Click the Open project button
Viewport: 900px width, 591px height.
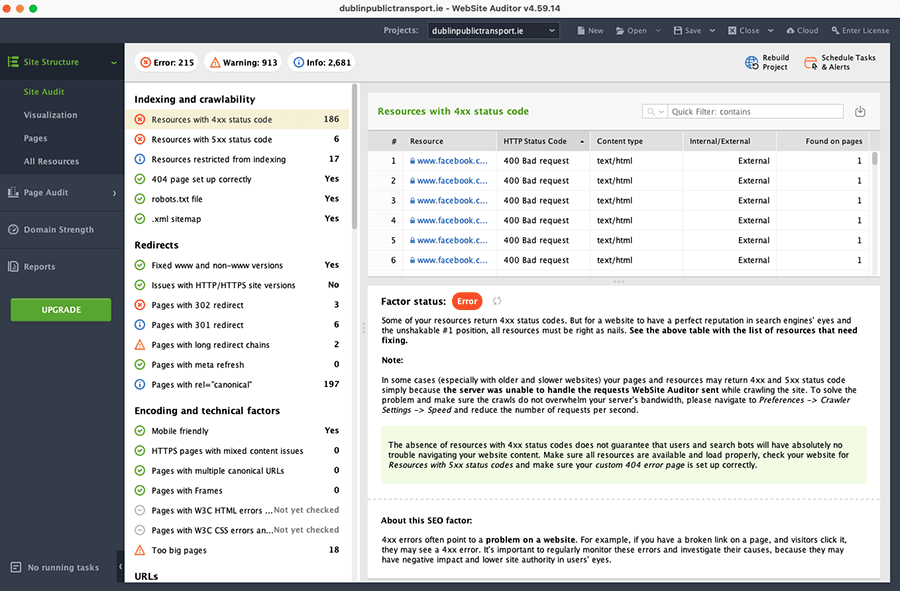(631, 30)
